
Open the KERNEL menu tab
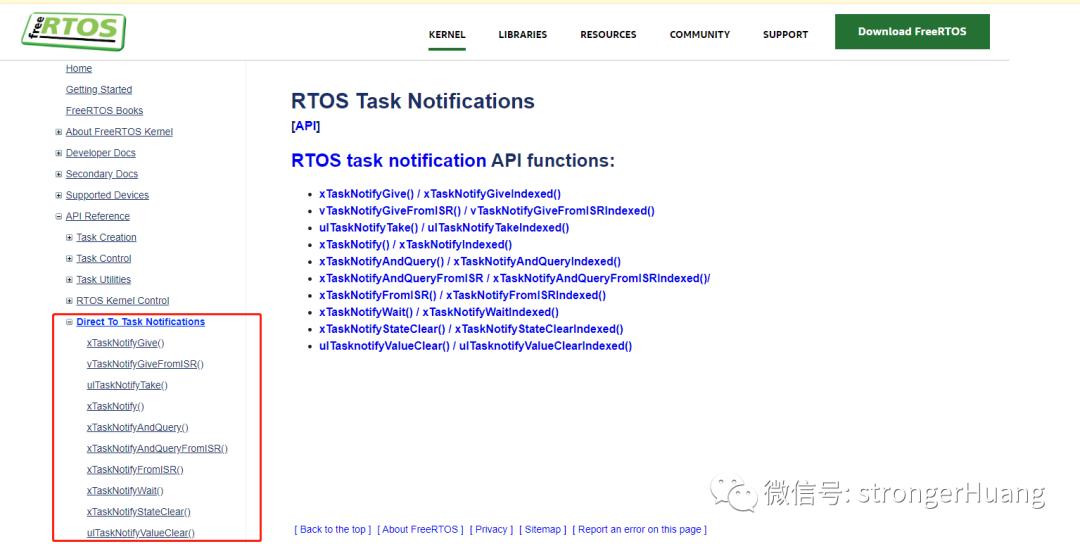(x=447, y=35)
